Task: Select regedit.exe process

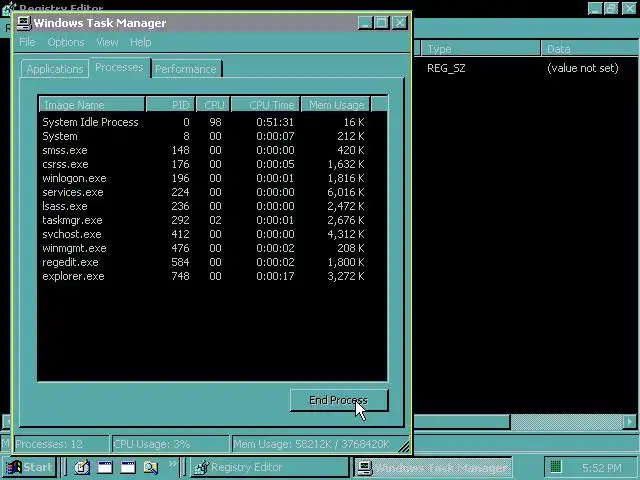Action: click(212, 262)
